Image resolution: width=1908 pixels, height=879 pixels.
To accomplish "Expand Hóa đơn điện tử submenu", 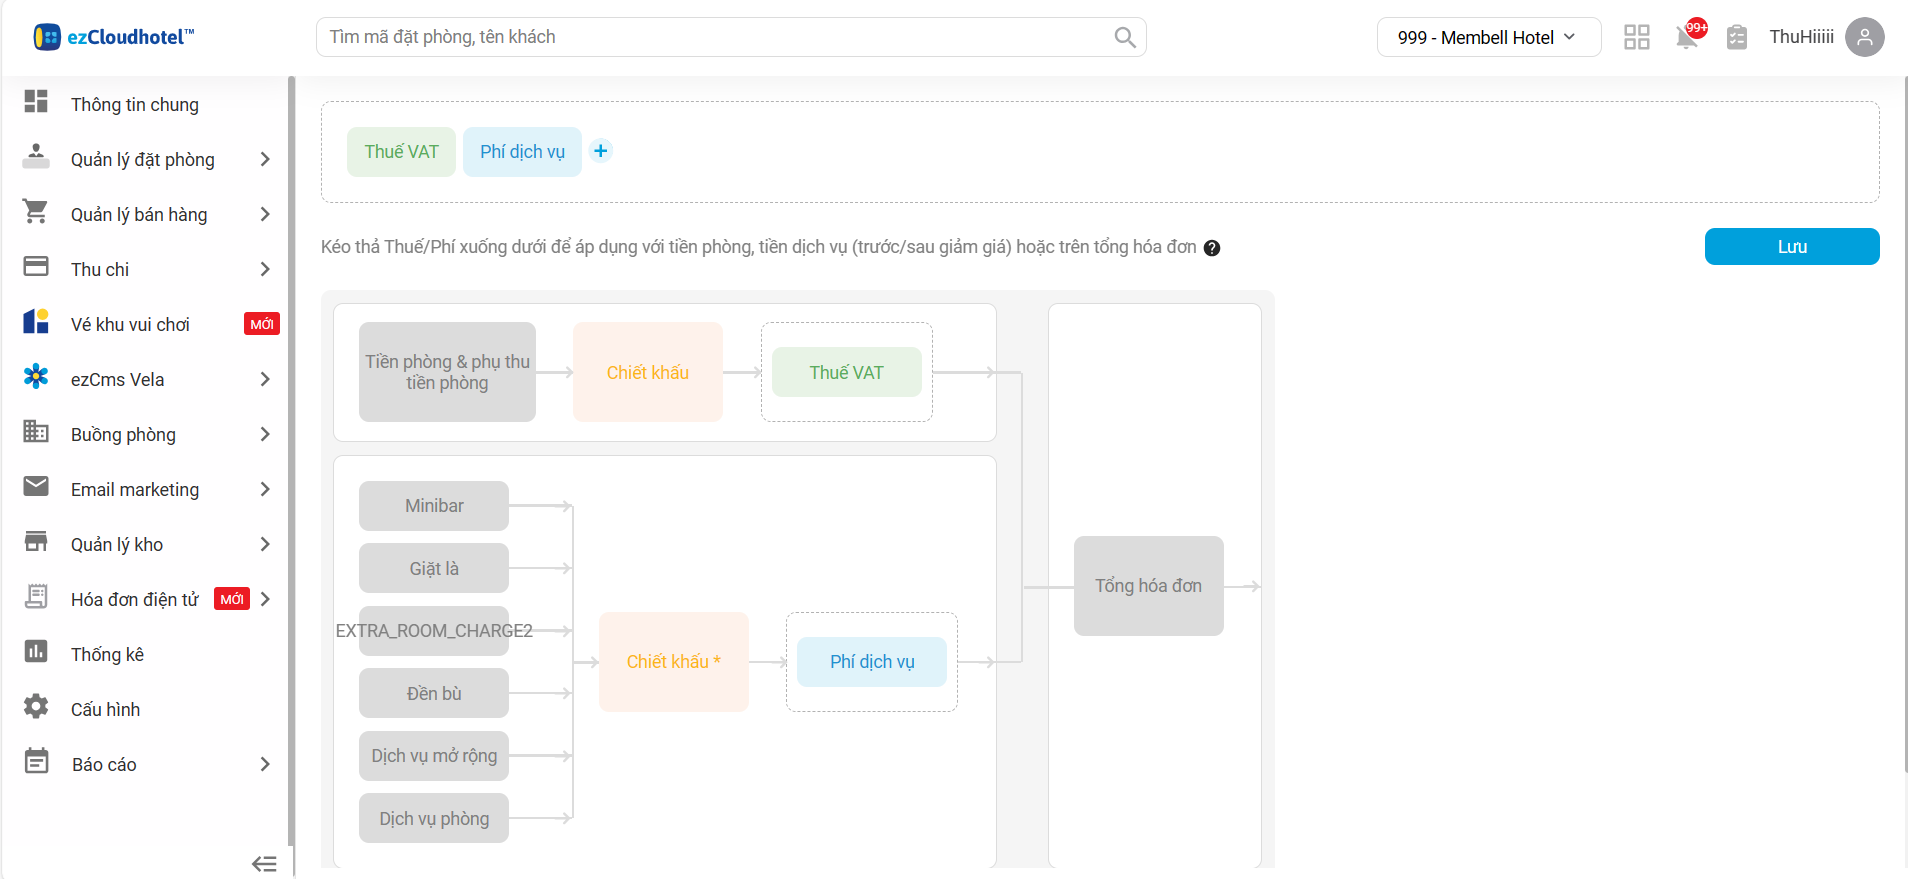I will point(265,599).
